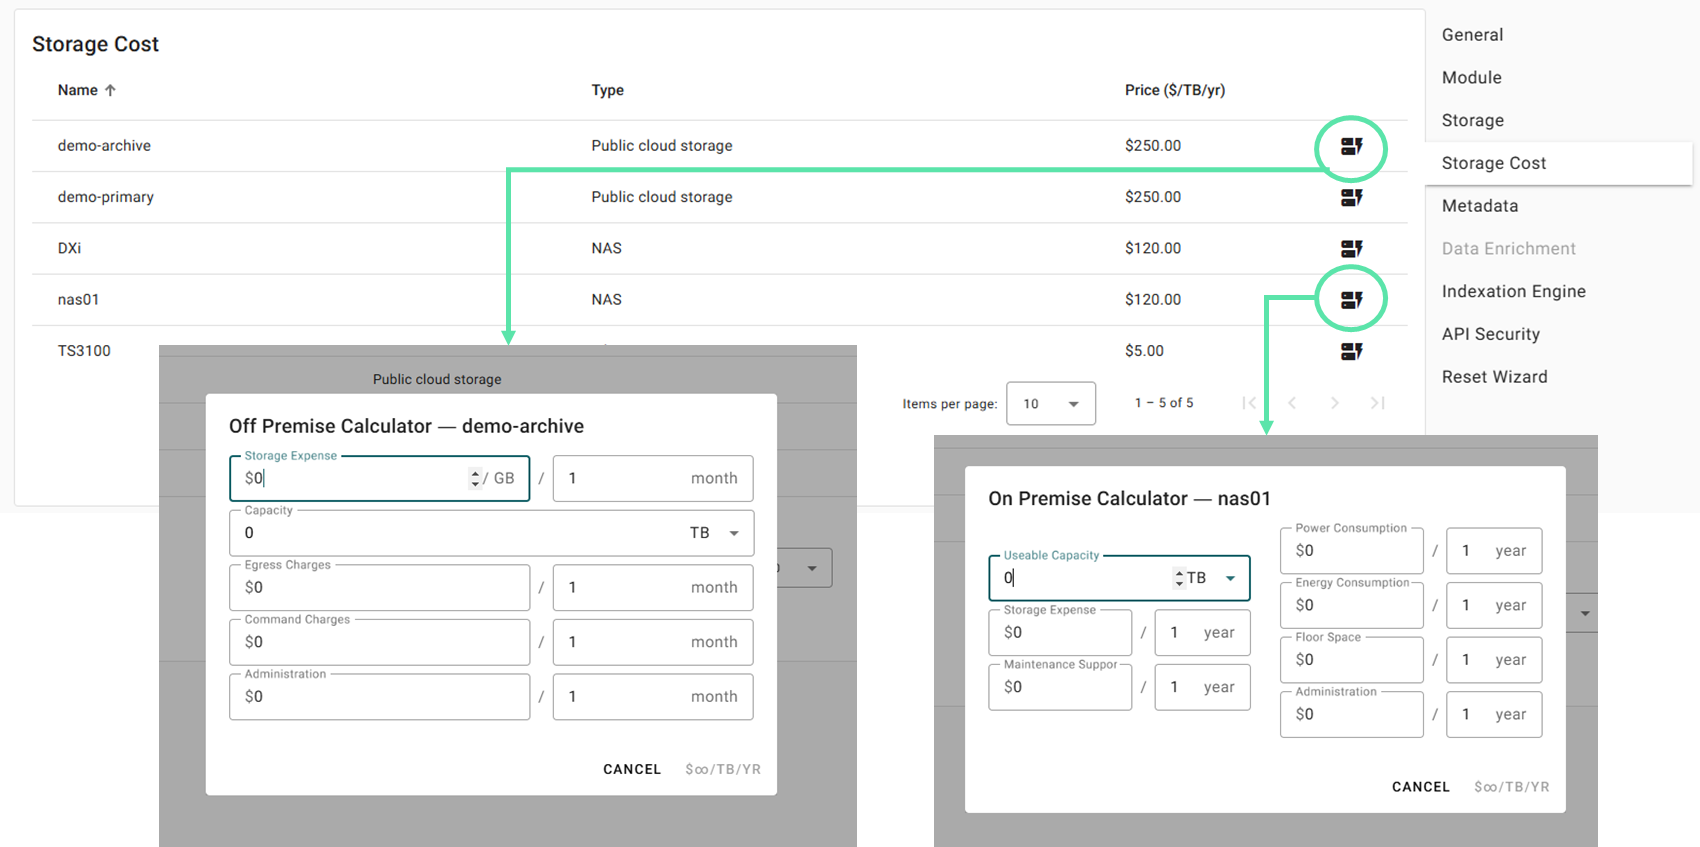Go to next page of storage list

[x=1334, y=403]
